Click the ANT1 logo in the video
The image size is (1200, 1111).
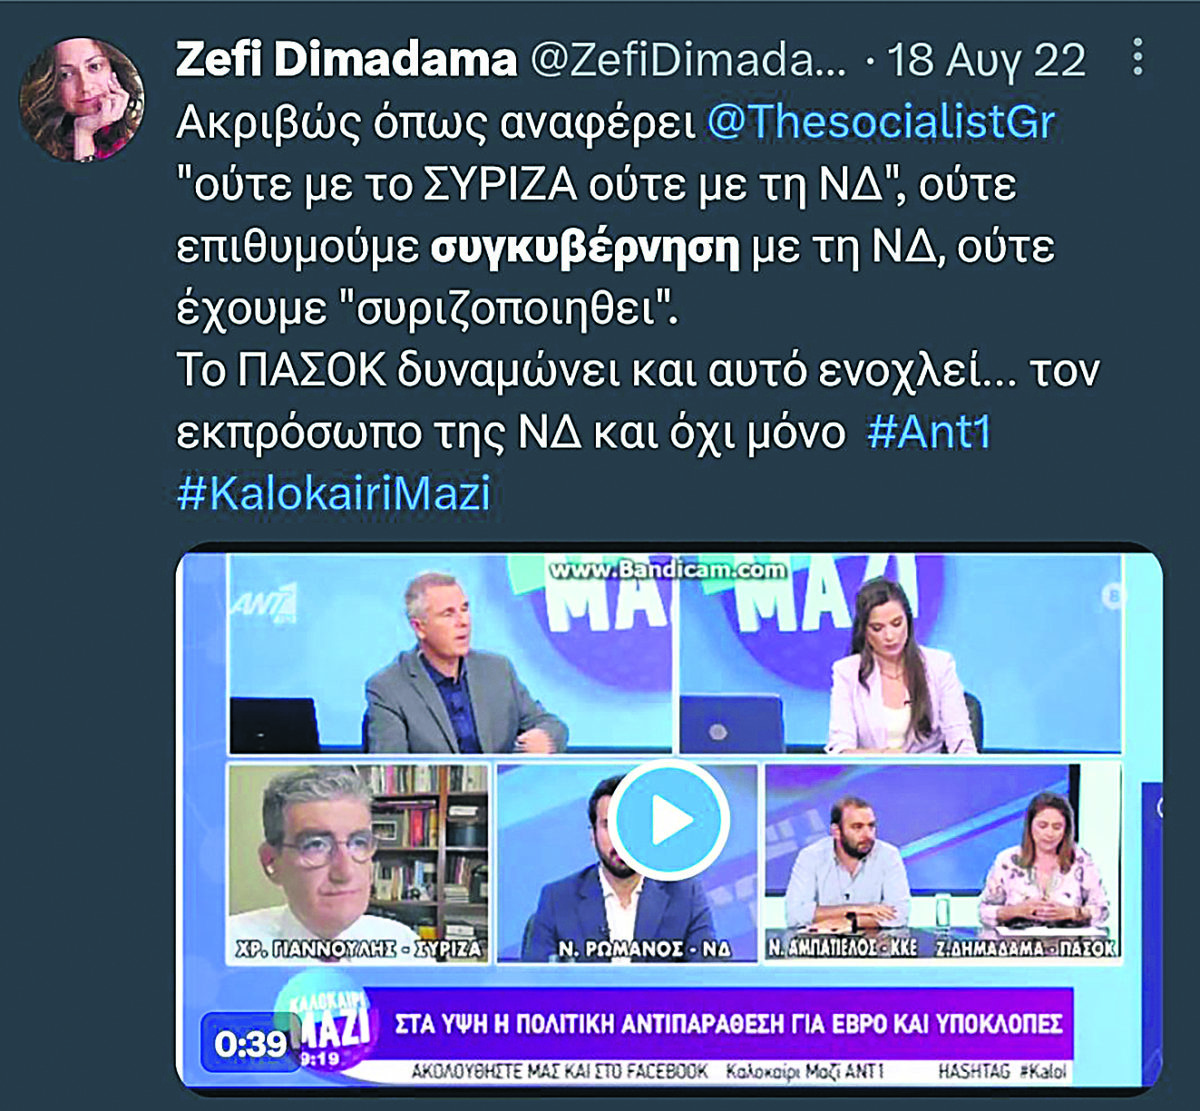tap(263, 603)
